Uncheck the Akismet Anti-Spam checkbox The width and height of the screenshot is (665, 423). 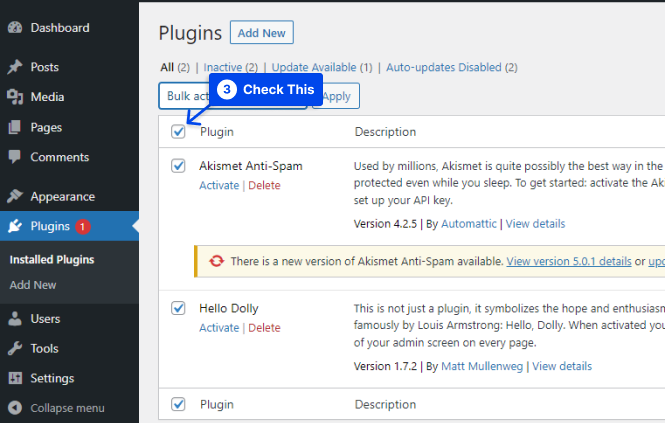click(178, 166)
